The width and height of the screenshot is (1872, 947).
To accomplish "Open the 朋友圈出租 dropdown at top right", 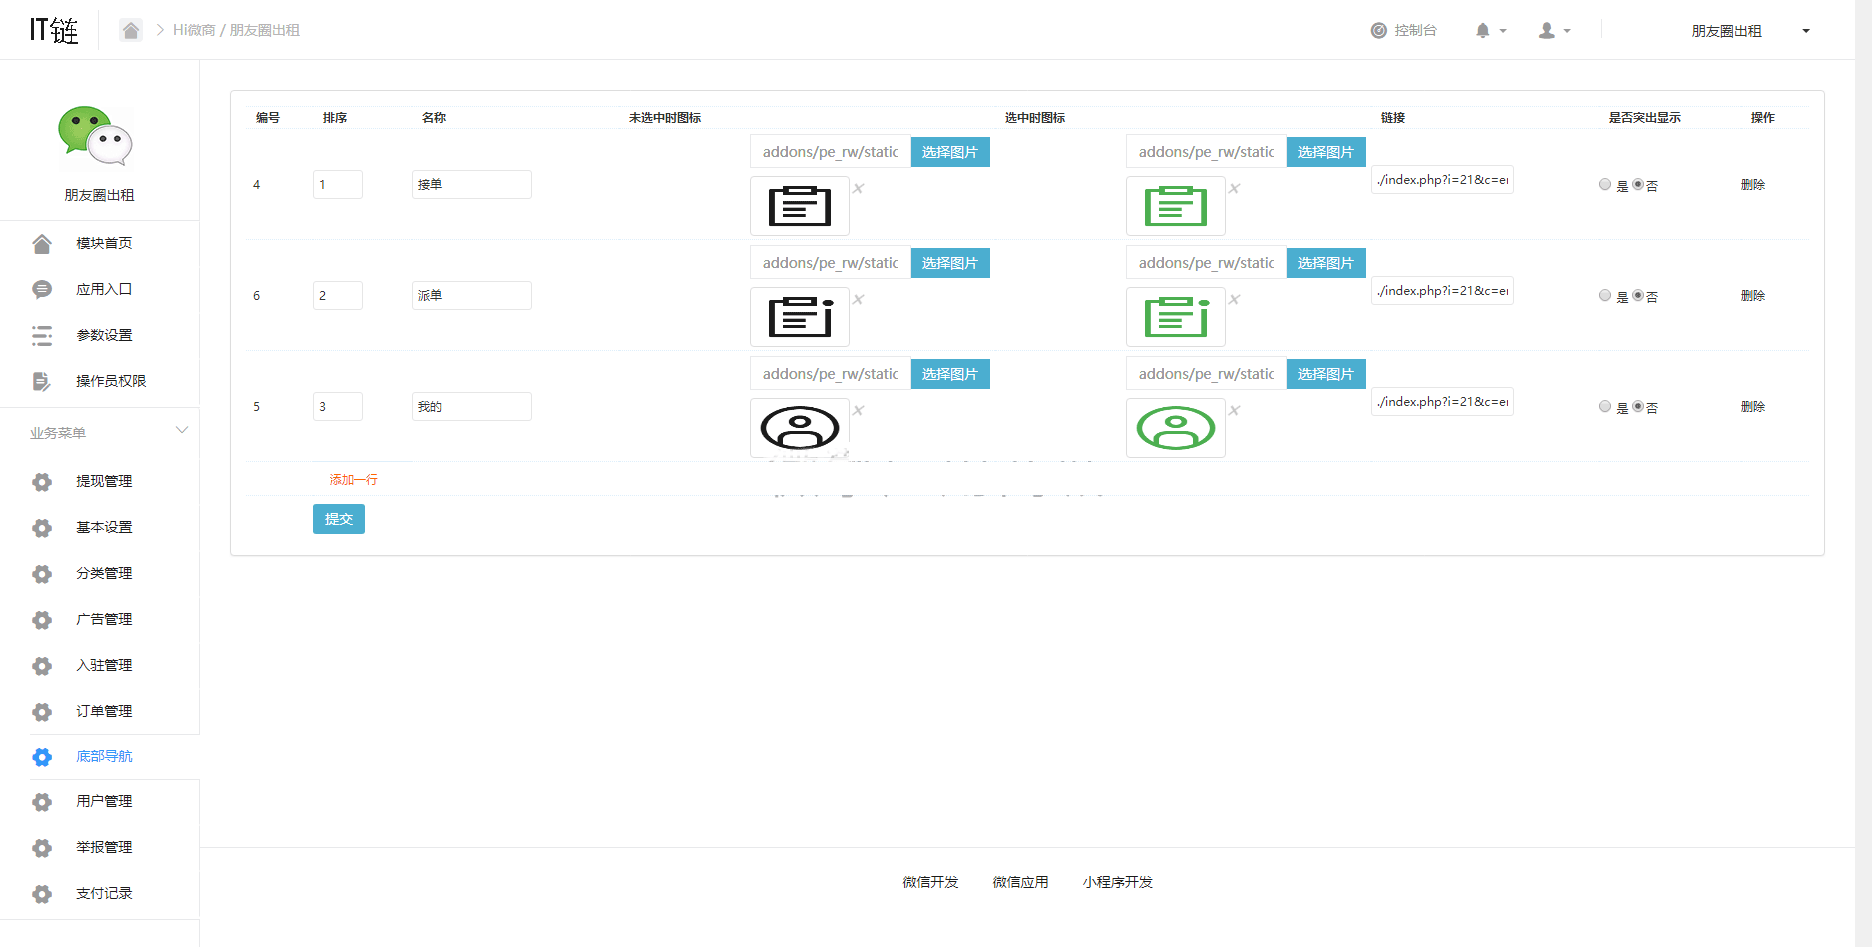I will click(x=1749, y=31).
